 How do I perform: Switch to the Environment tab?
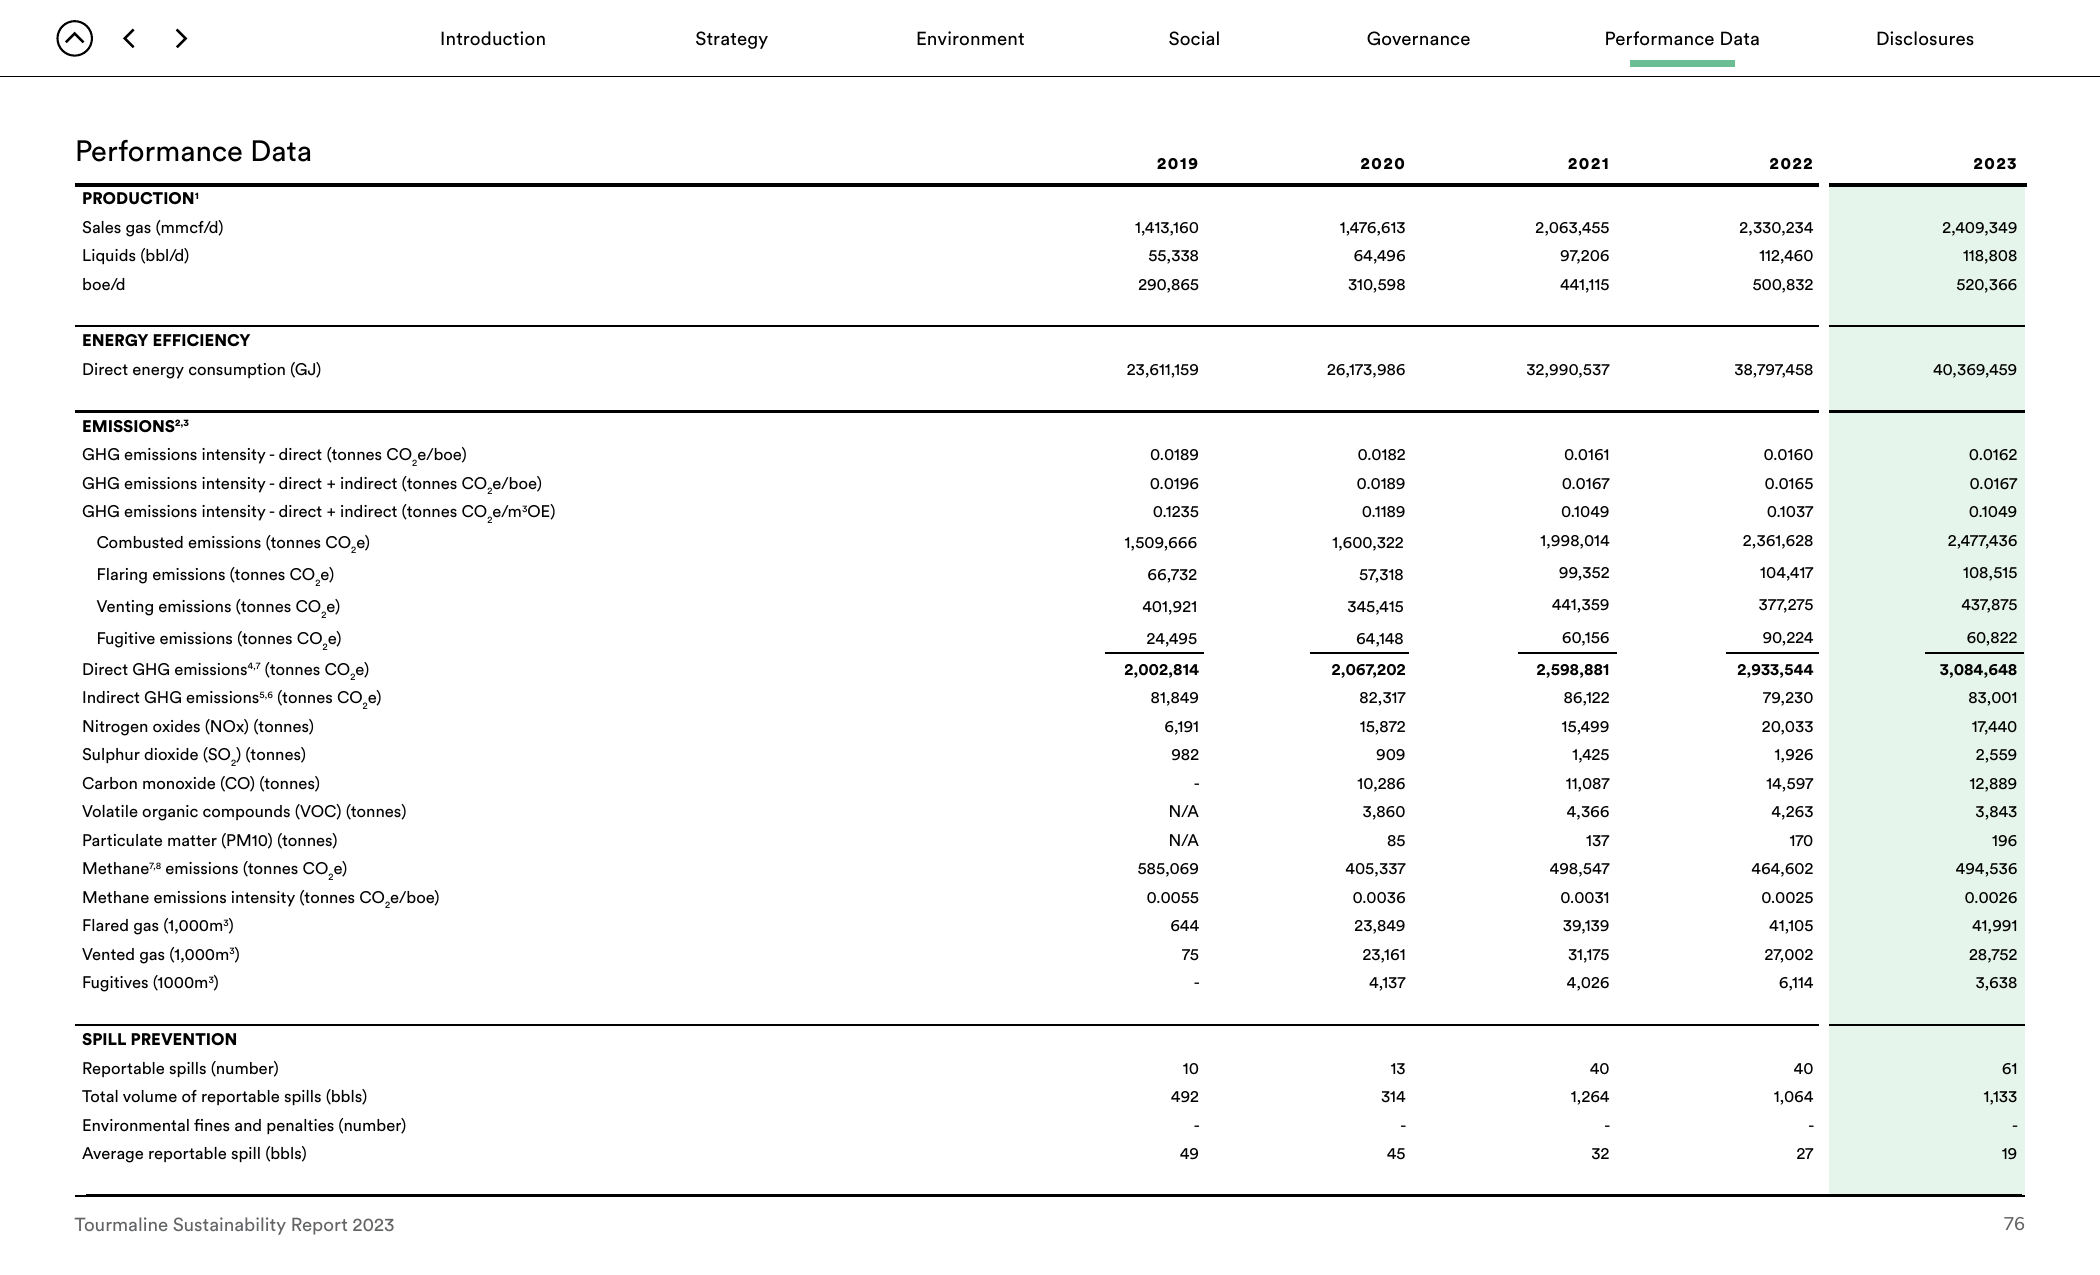click(970, 39)
